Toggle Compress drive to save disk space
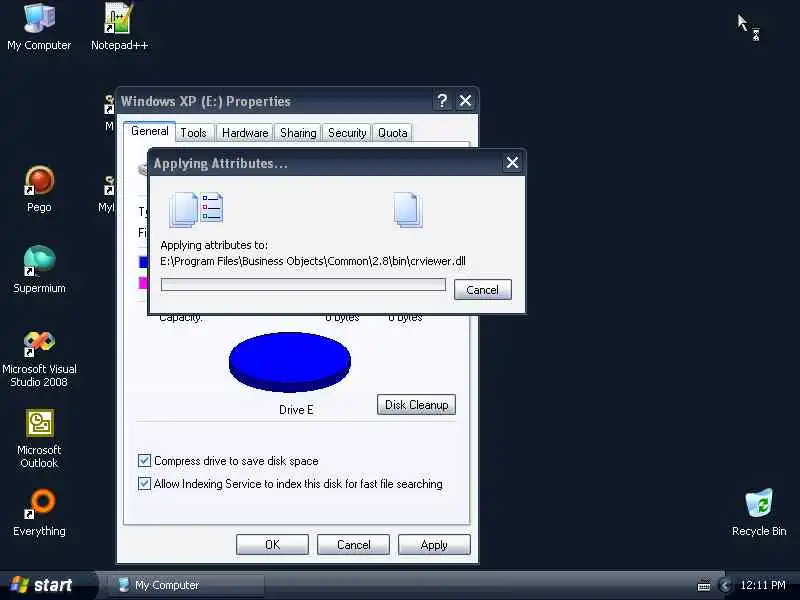 pos(144,461)
